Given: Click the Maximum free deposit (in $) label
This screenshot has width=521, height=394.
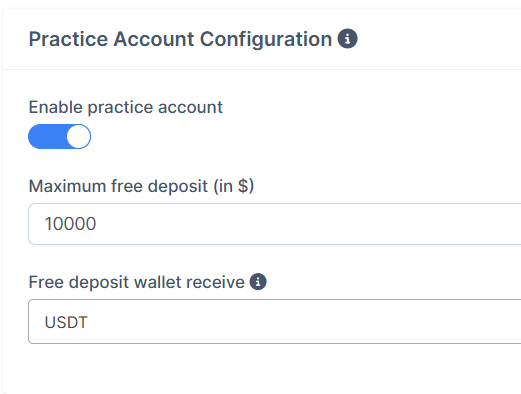Looking at the screenshot, I should (x=141, y=186).
